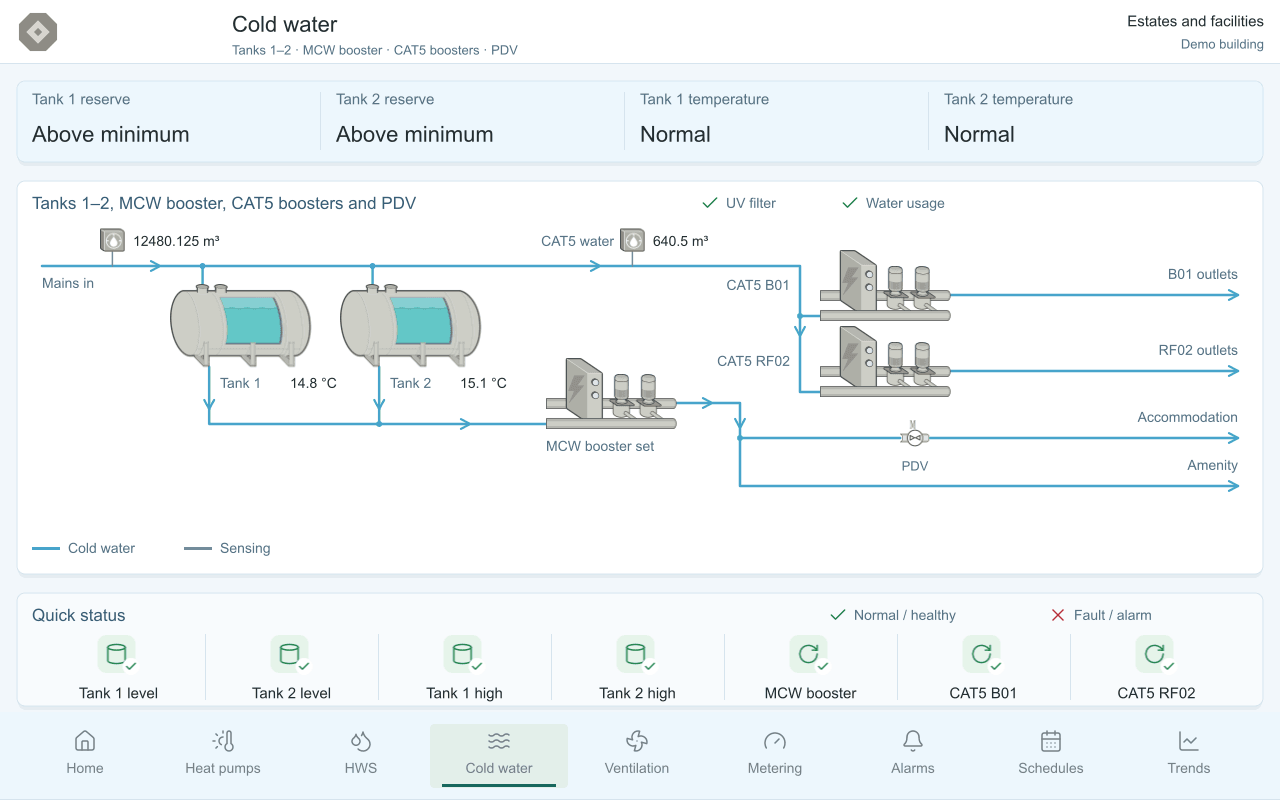
Task: Click the CAT5 RF02 quick status icon
Action: [1156, 655]
